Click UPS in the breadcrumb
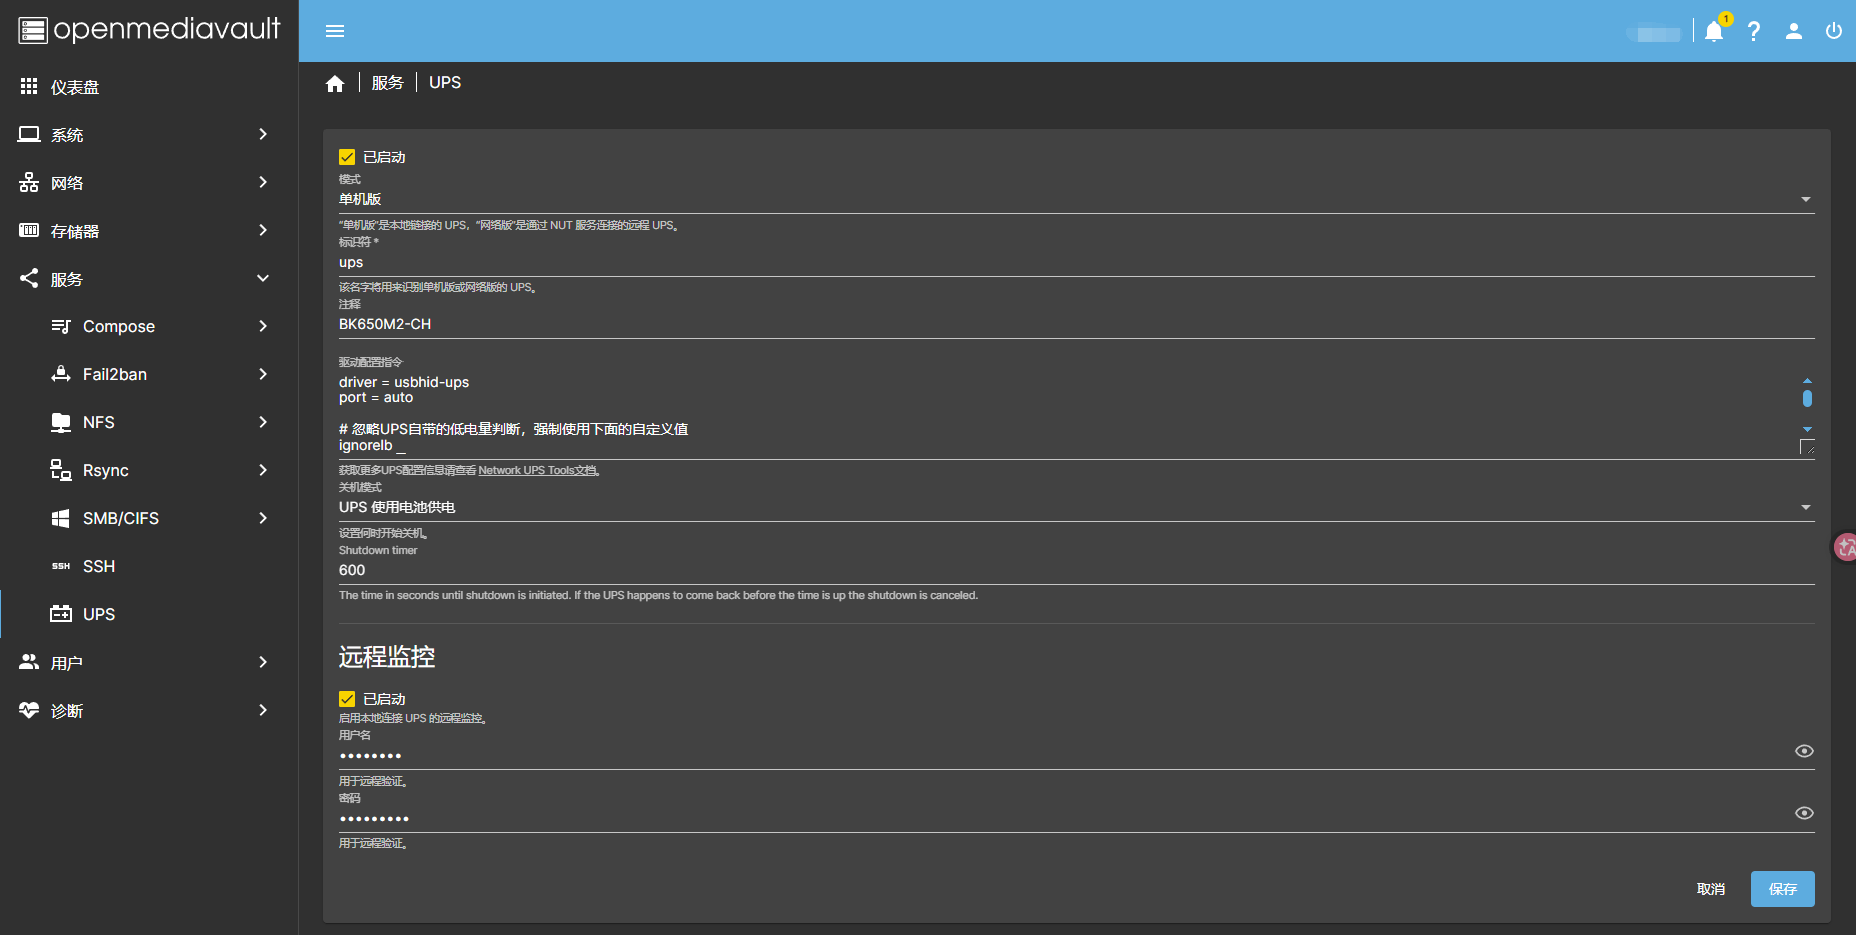This screenshot has height=935, width=1856. coord(445,83)
